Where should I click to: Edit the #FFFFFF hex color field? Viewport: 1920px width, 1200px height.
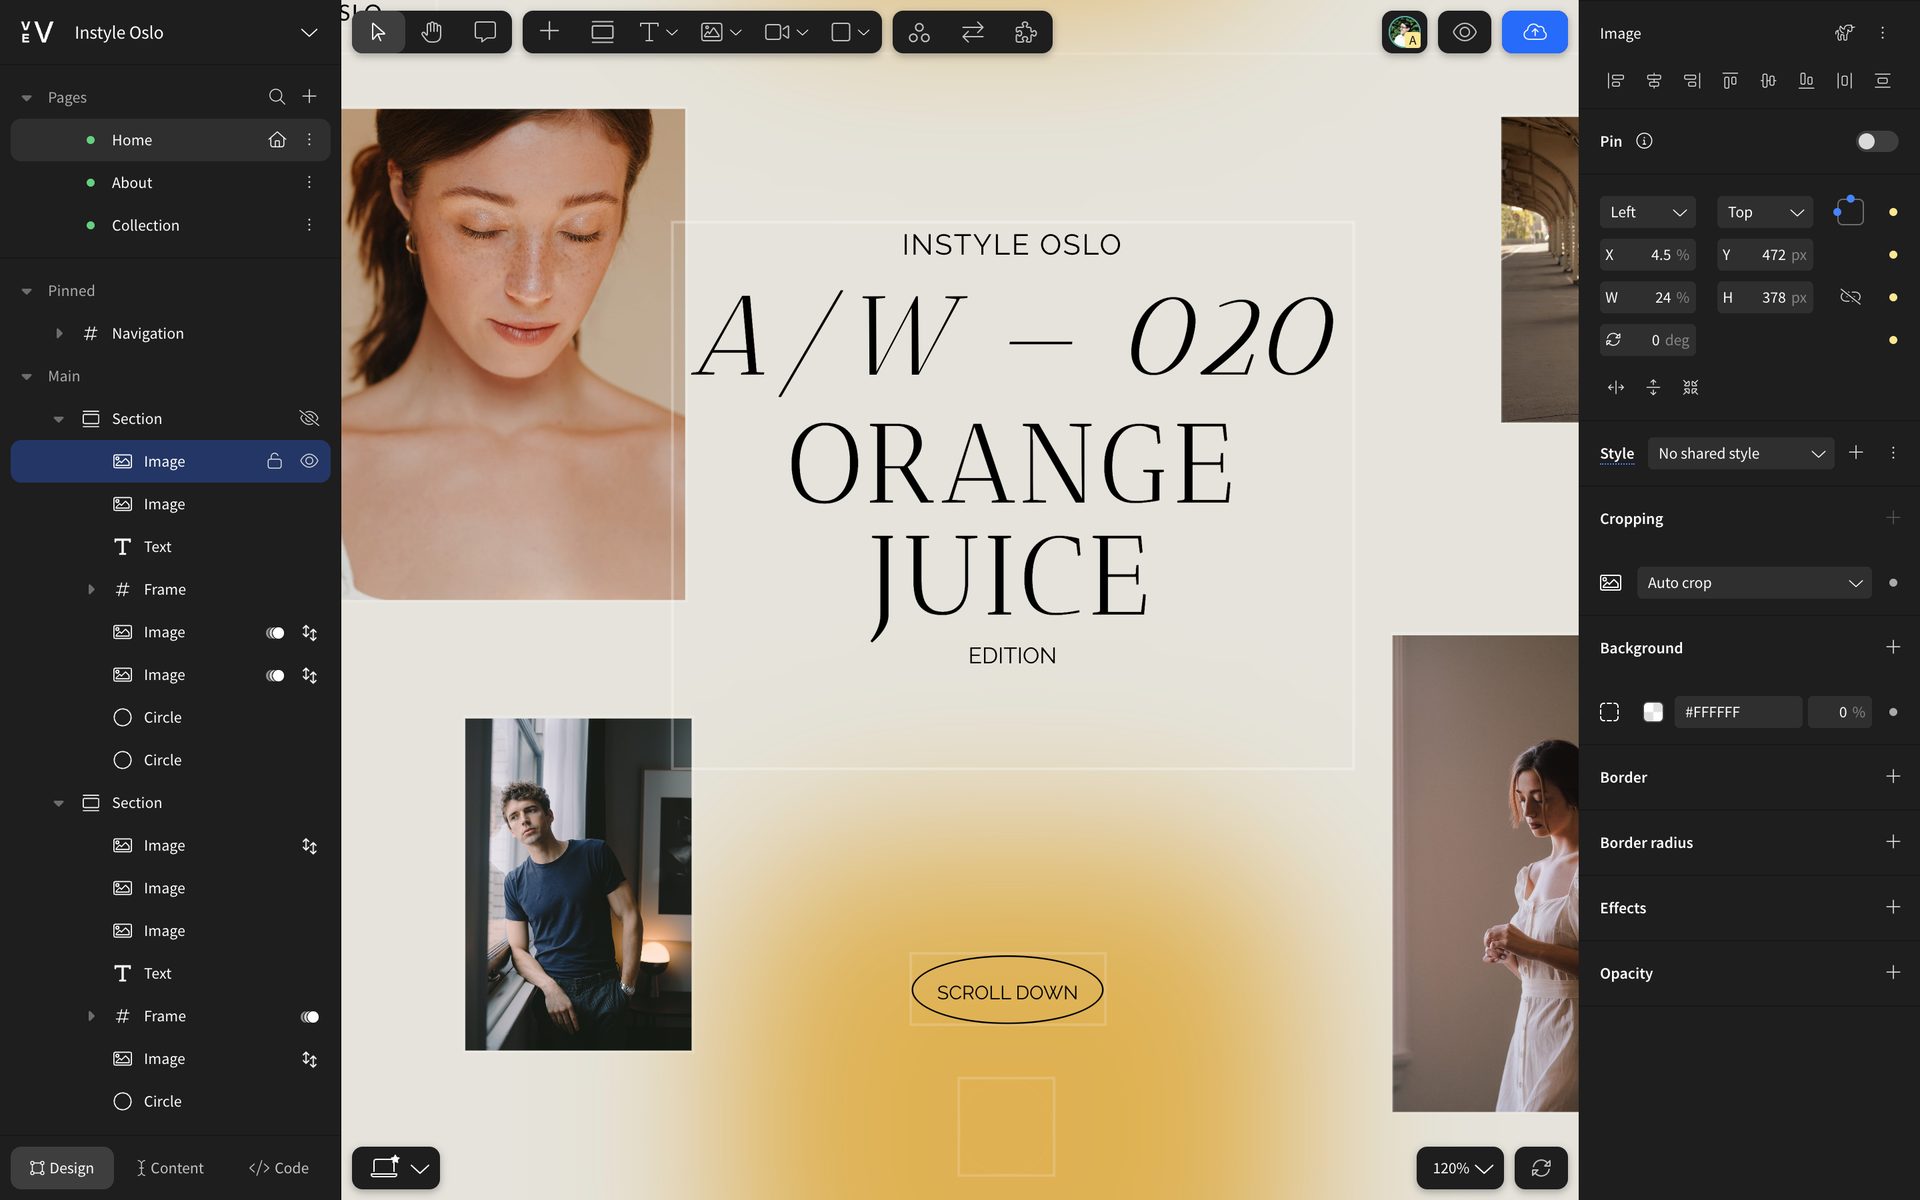[x=1737, y=712]
